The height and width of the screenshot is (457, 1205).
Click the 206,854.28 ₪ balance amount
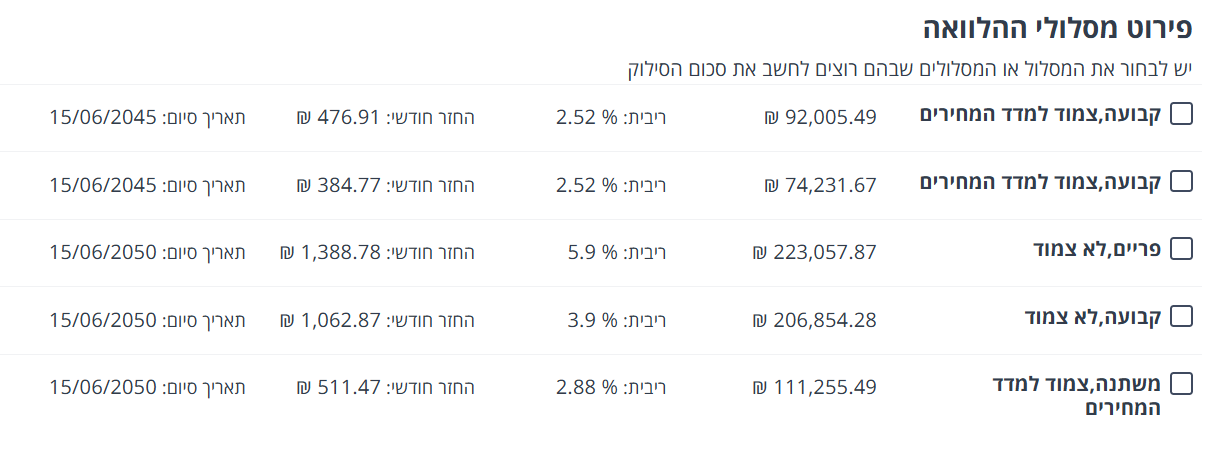coord(814,321)
